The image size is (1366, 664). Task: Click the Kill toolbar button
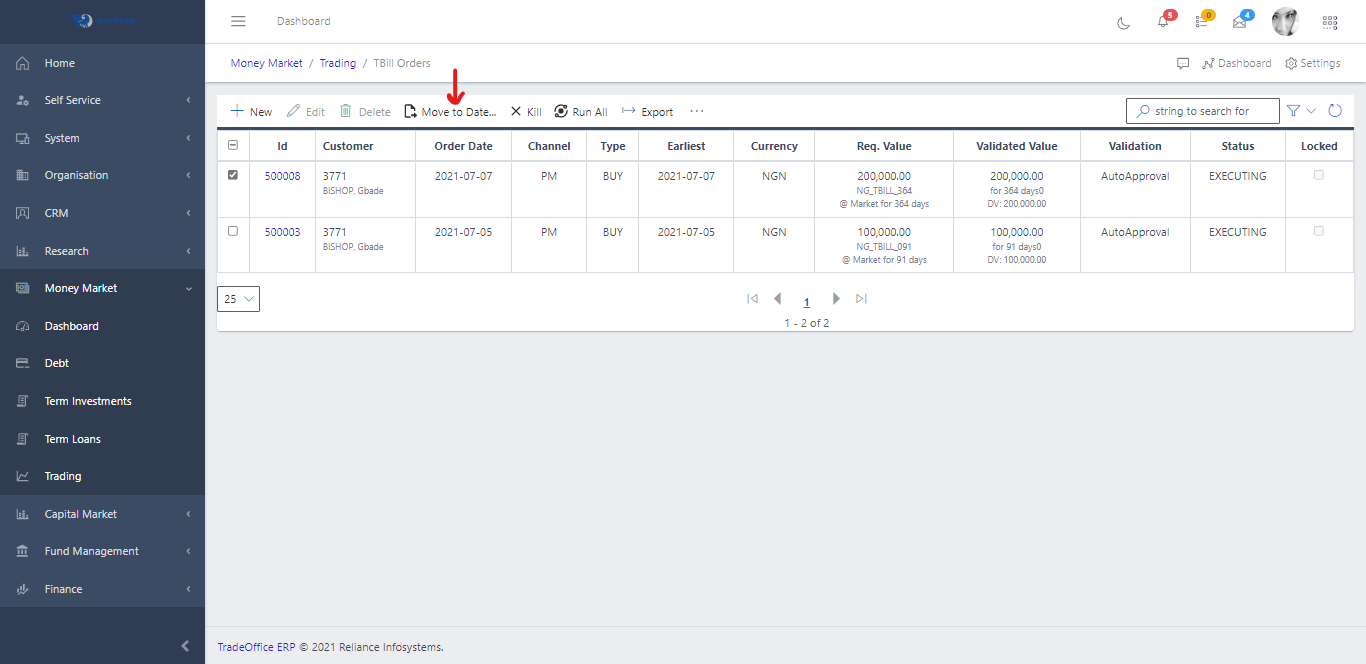(x=526, y=112)
